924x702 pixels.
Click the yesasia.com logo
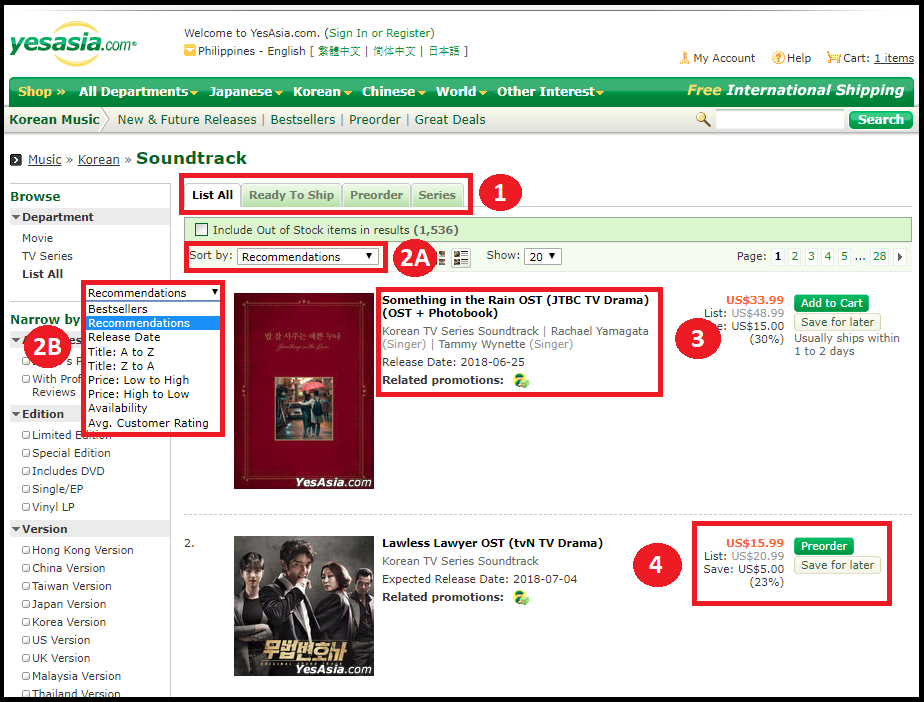click(x=74, y=44)
